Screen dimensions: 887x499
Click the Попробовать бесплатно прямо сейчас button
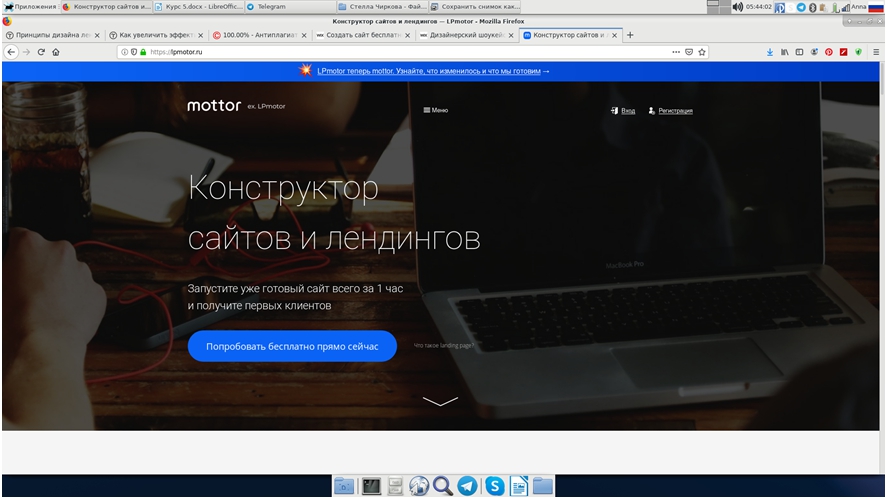292,346
